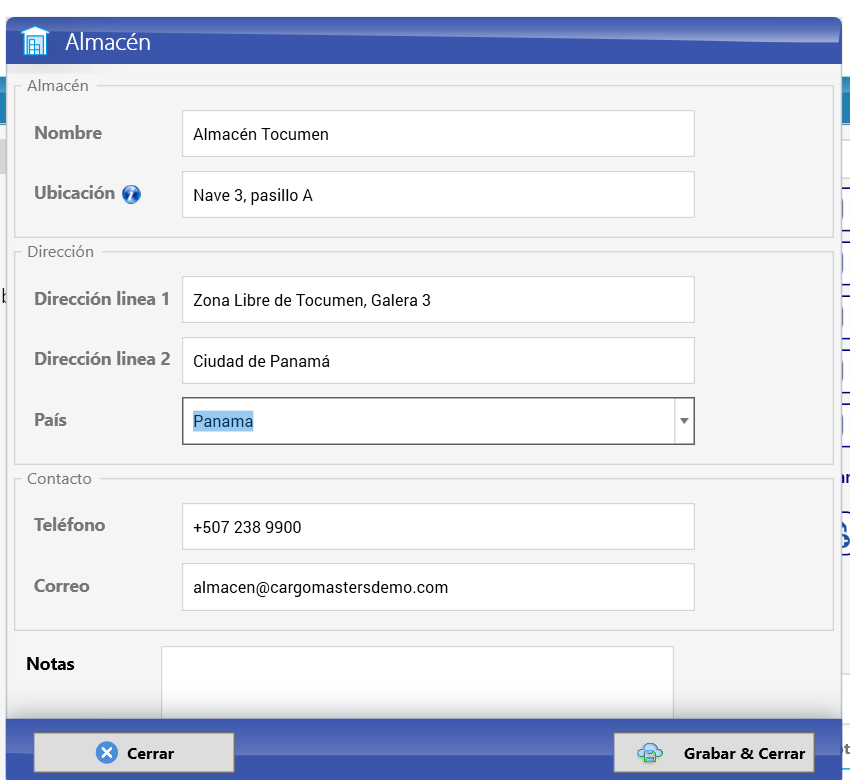
Task: Click the Correo email input field
Action: tap(438, 587)
